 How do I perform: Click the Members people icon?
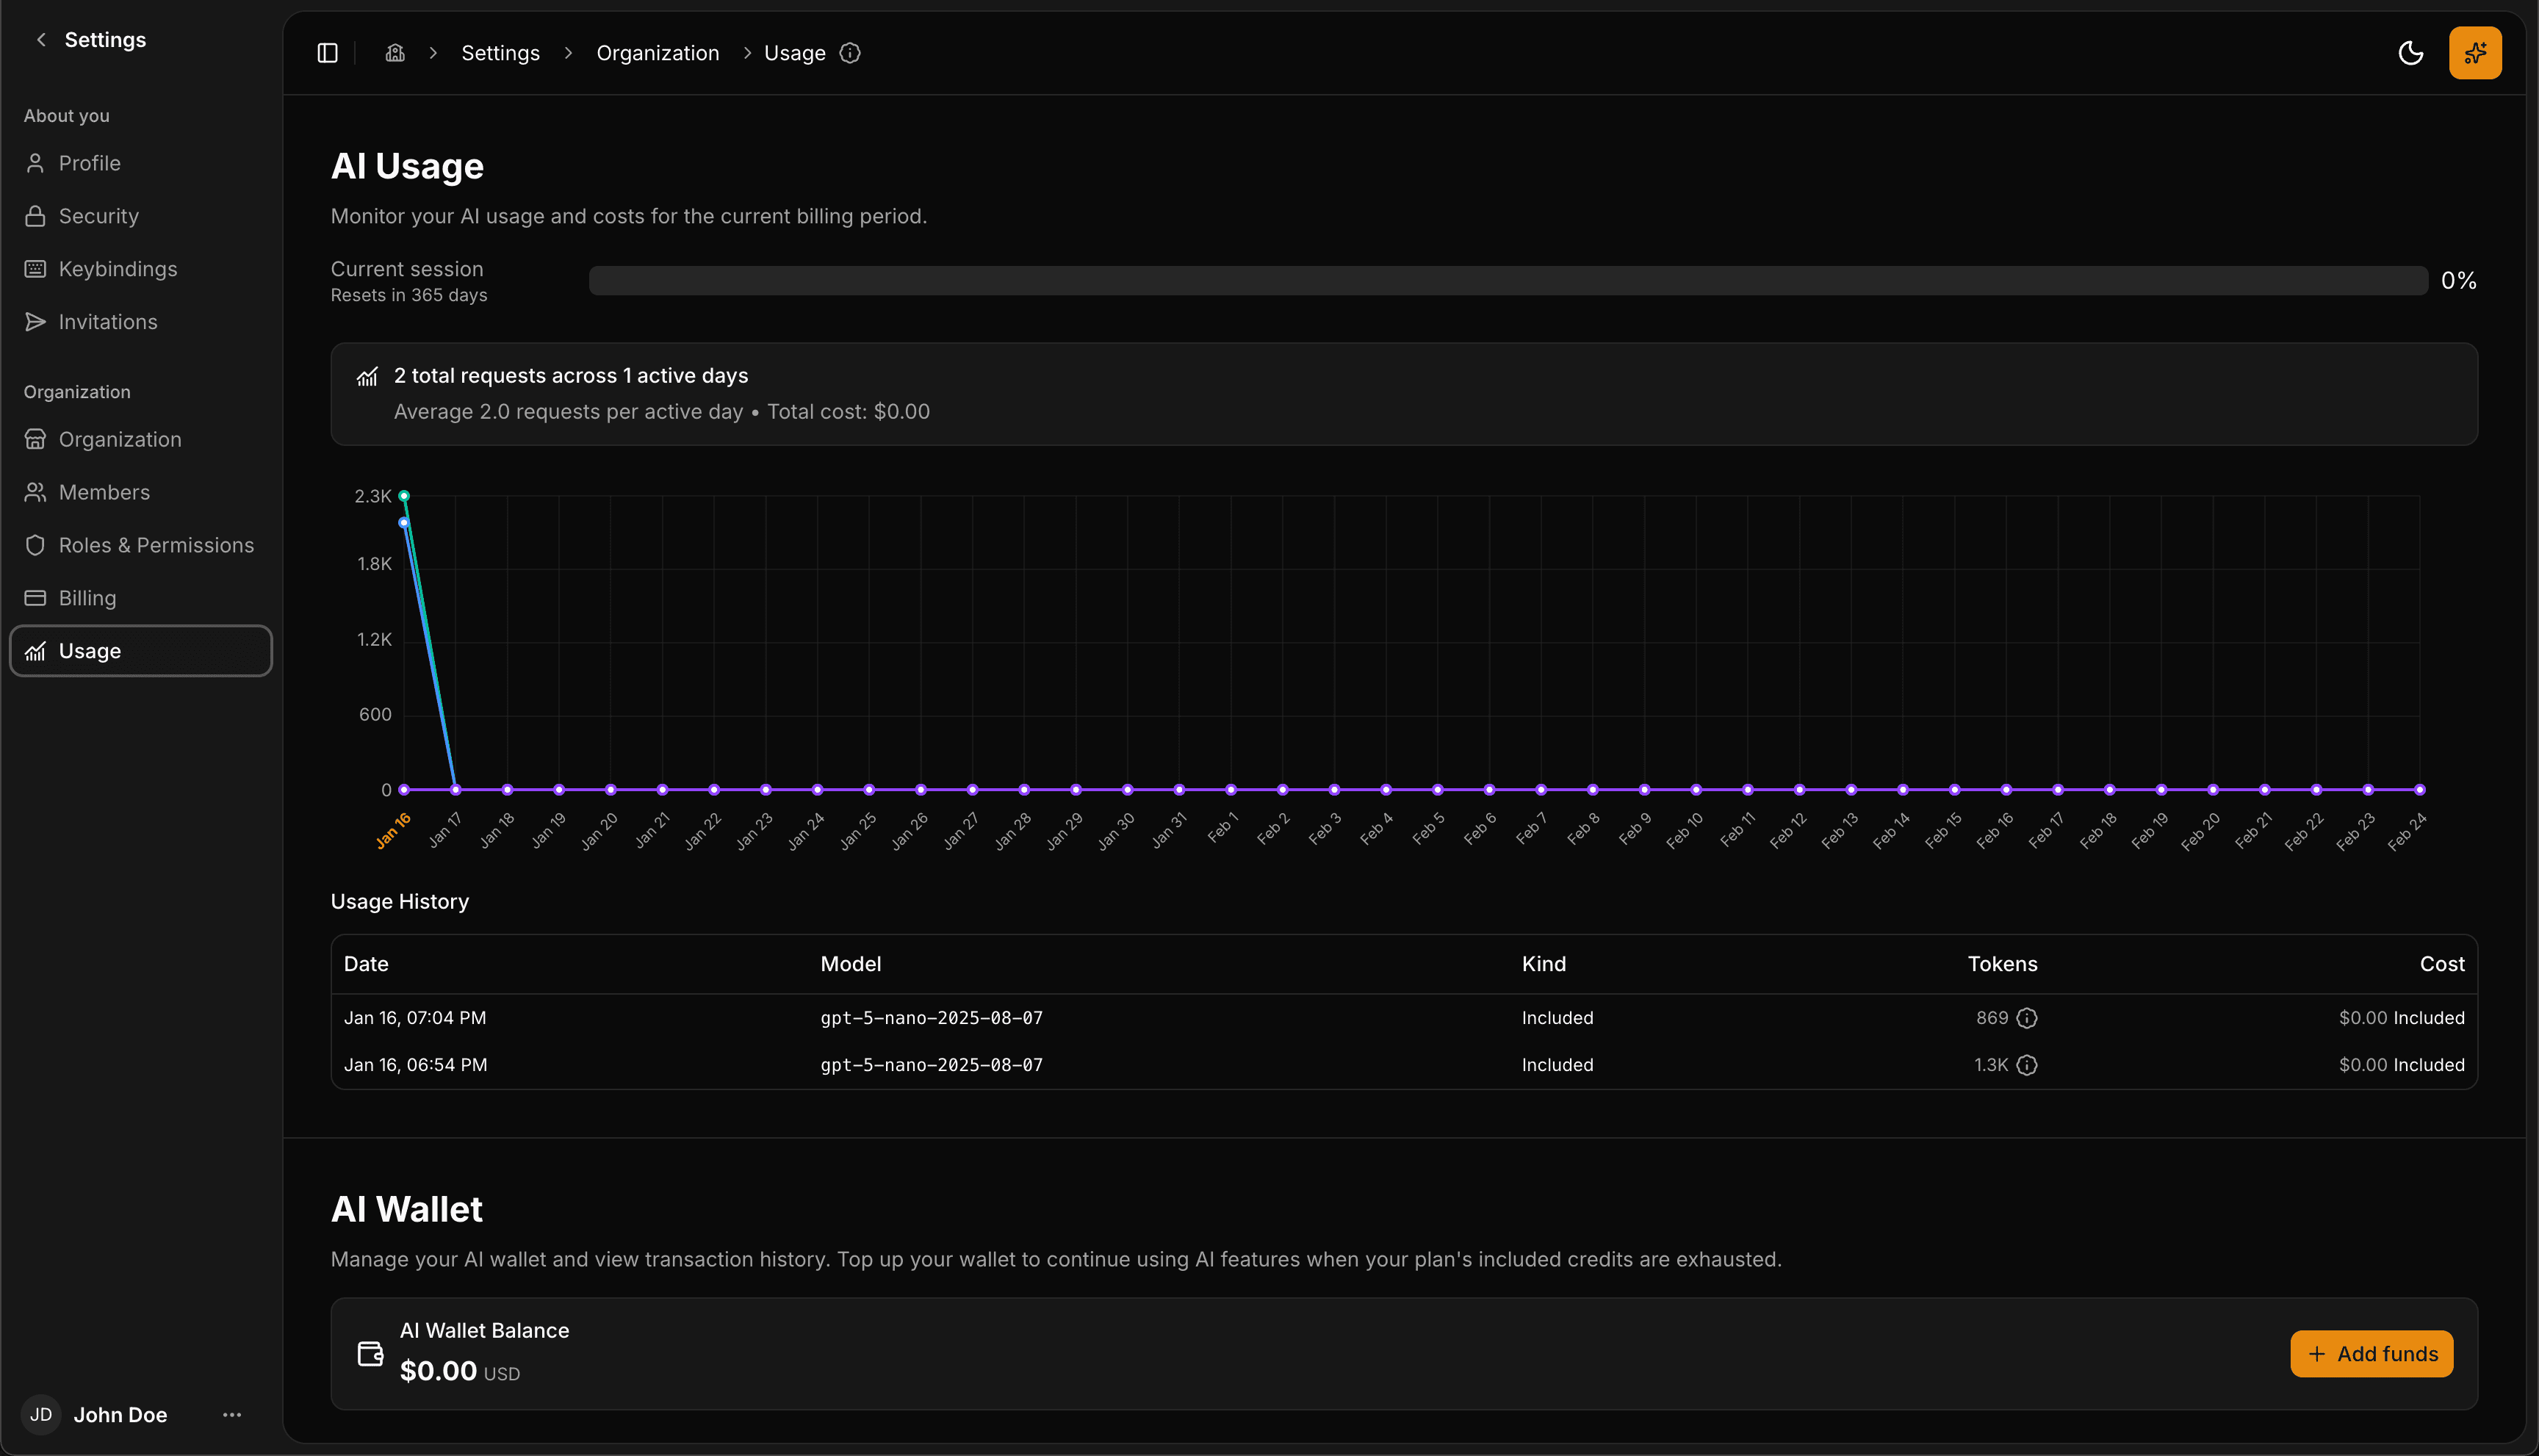coord(36,492)
